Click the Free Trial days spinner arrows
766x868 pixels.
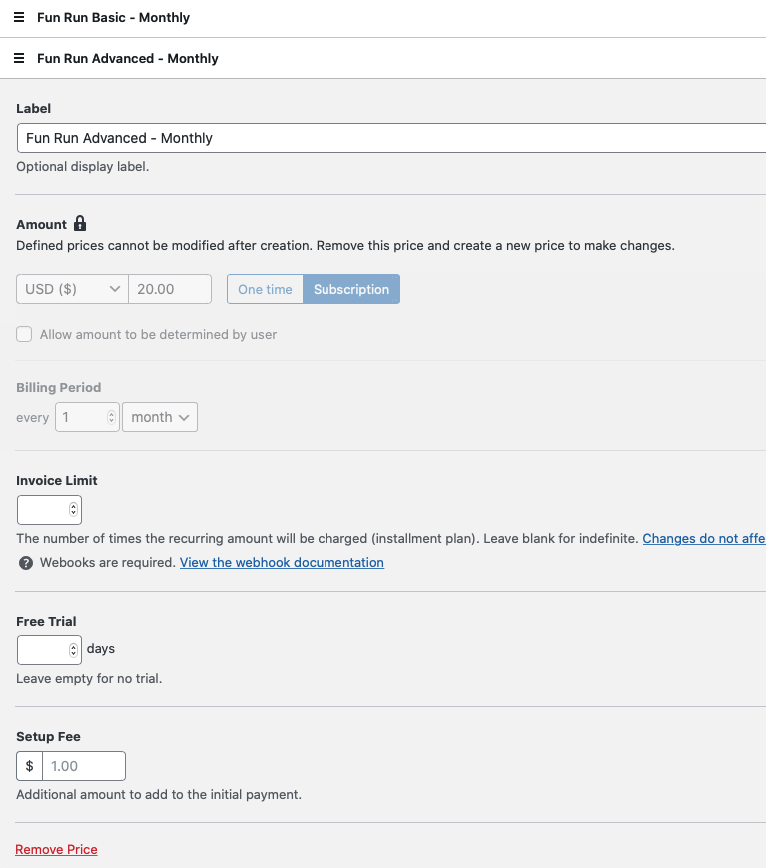coord(73,650)
